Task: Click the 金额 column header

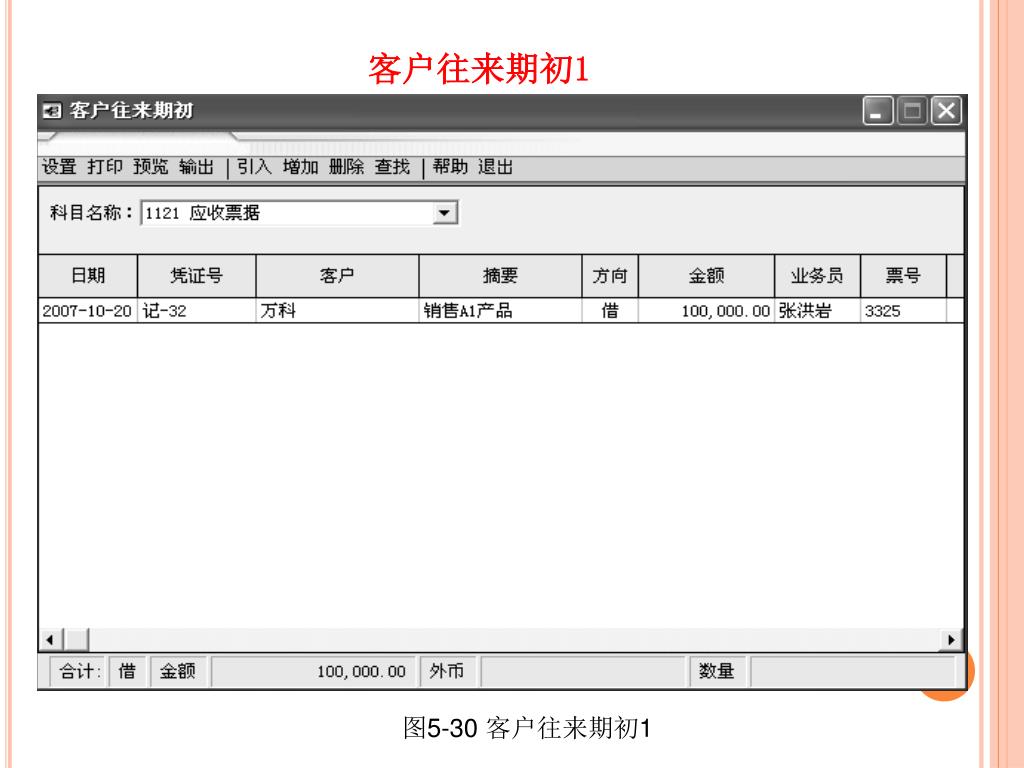Action: [x=707, y=276]
